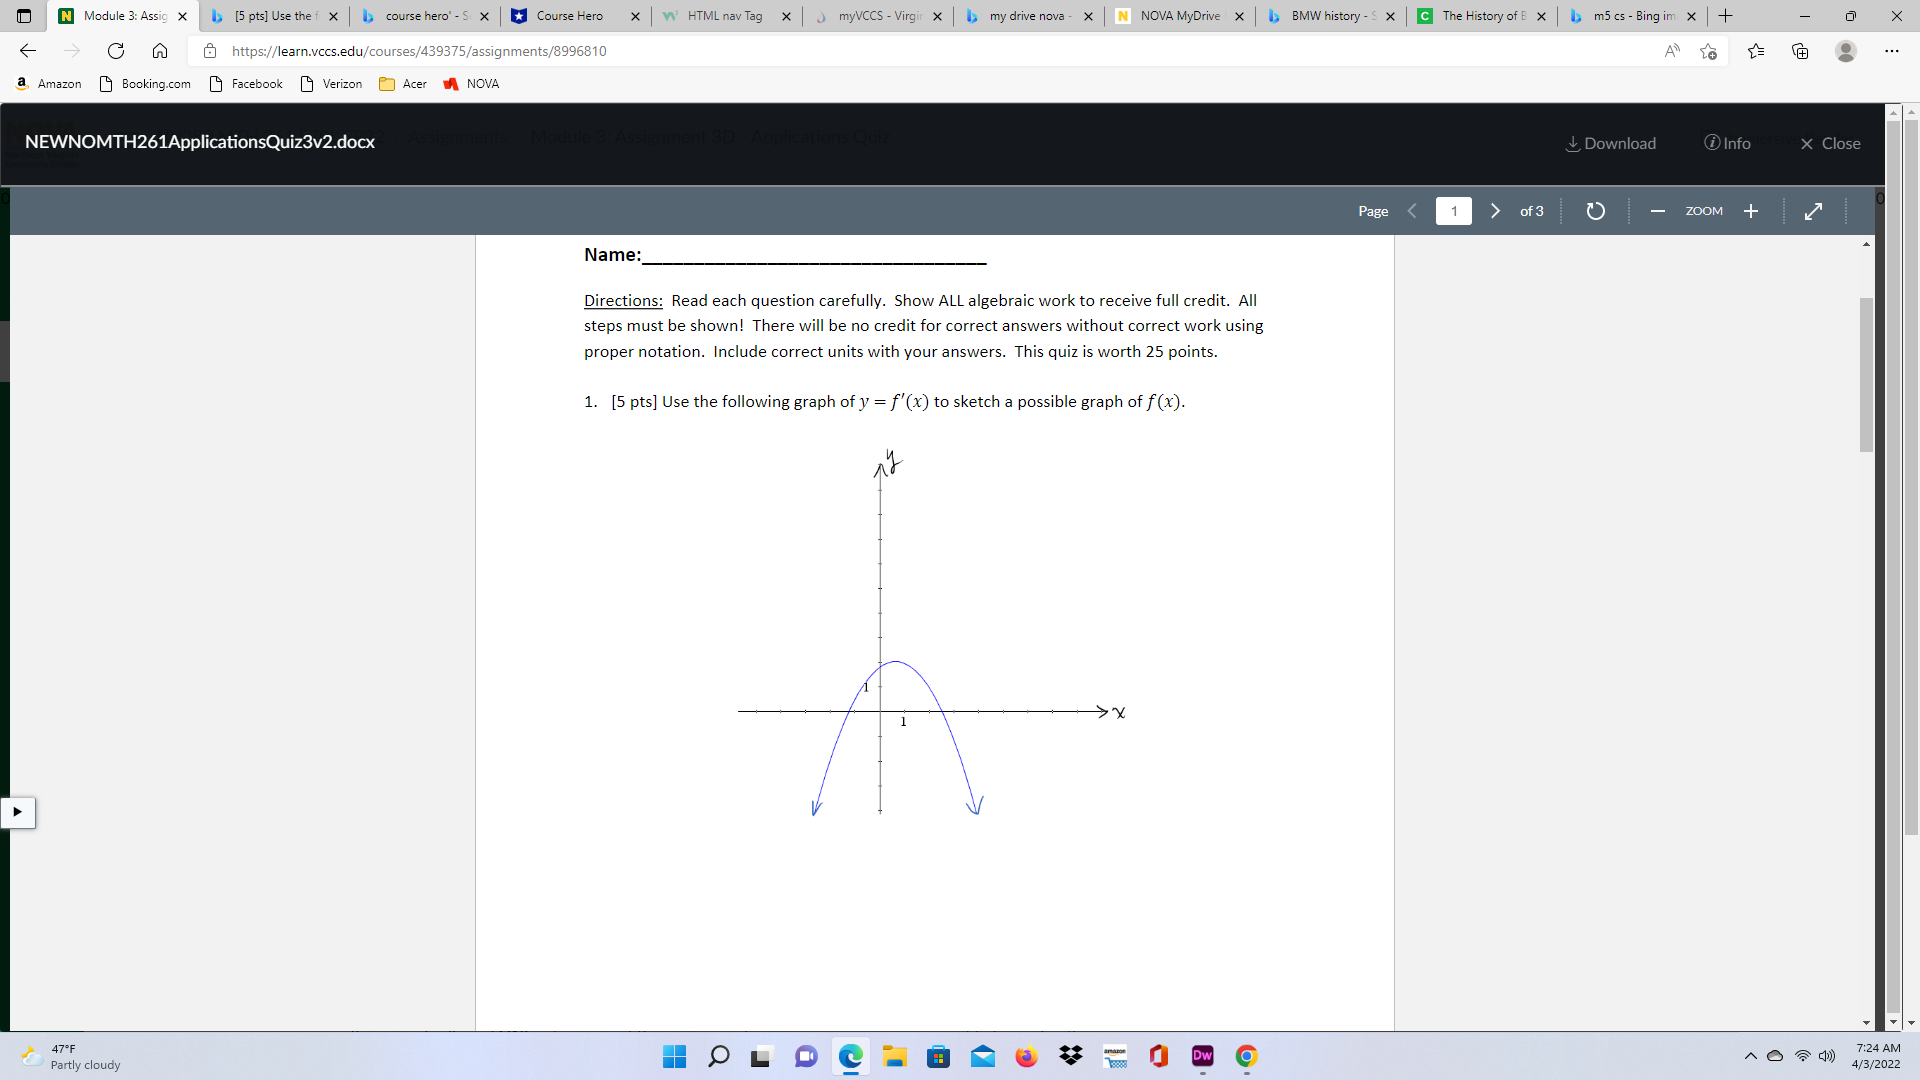This screenshot has width=1920, height=1080.
Task: Toggle Read aloud in the address bar
Action: [x=1672, y=51]
